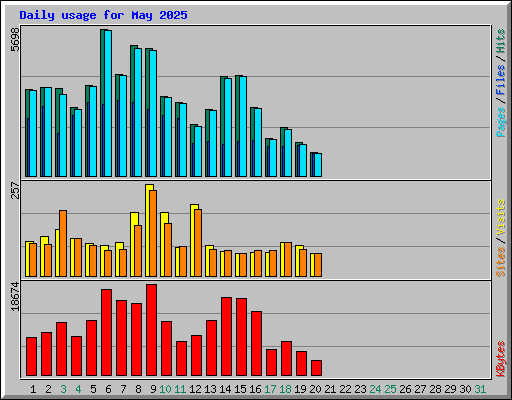Select day 6 on the date axis

coord(108,389)
